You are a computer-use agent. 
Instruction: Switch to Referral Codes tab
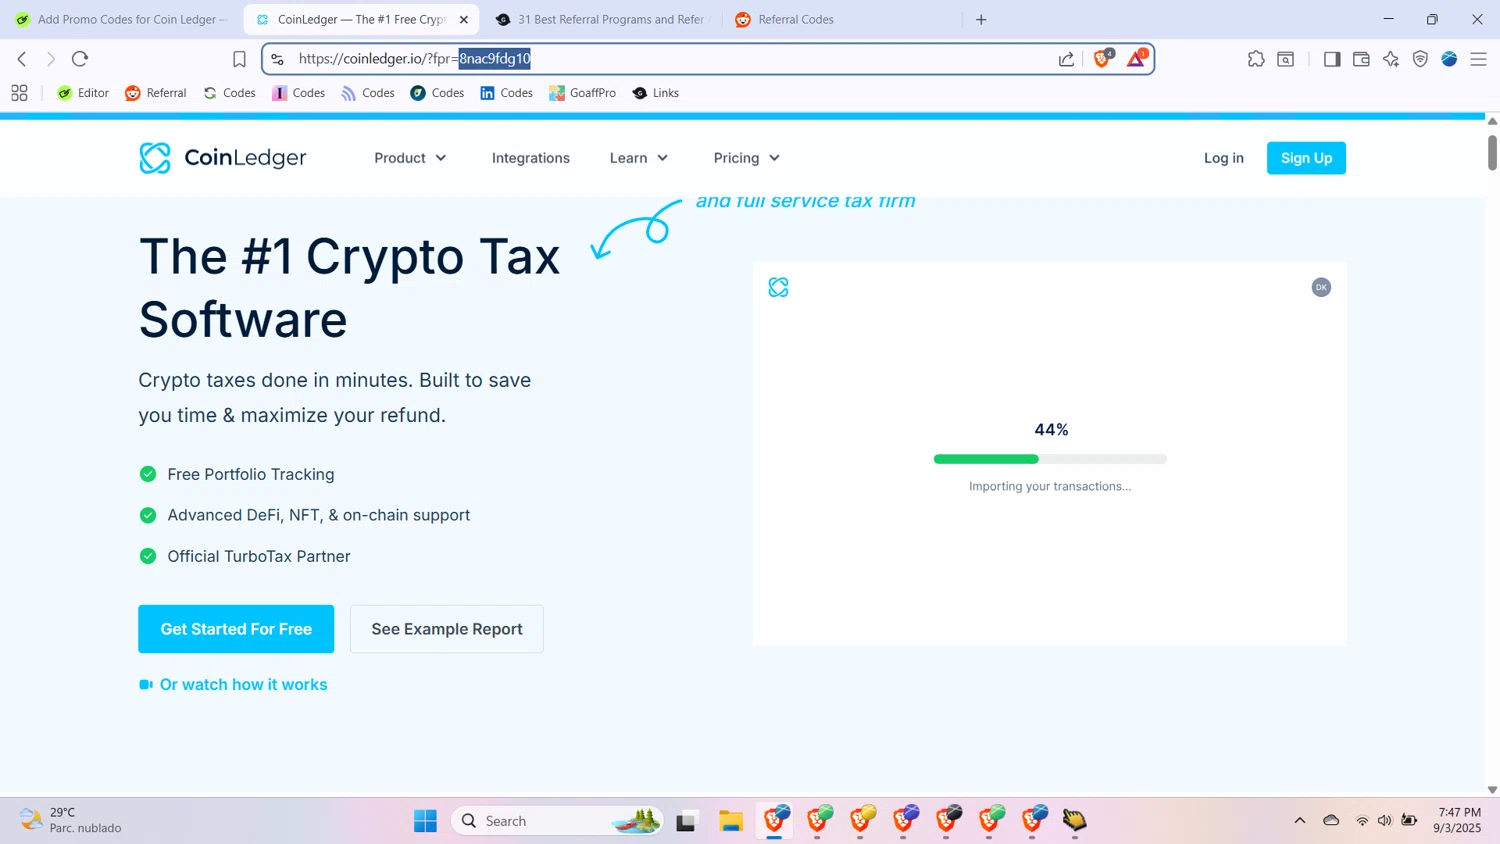click(x=840, y=19)
